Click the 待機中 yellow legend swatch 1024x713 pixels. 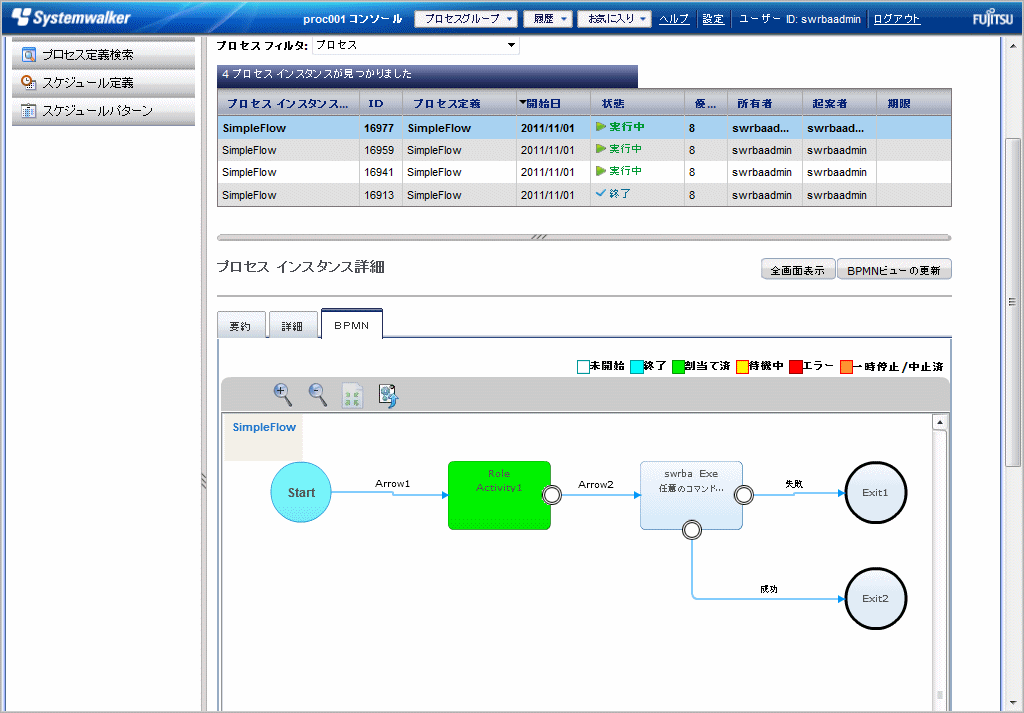[x=742, y=367]
